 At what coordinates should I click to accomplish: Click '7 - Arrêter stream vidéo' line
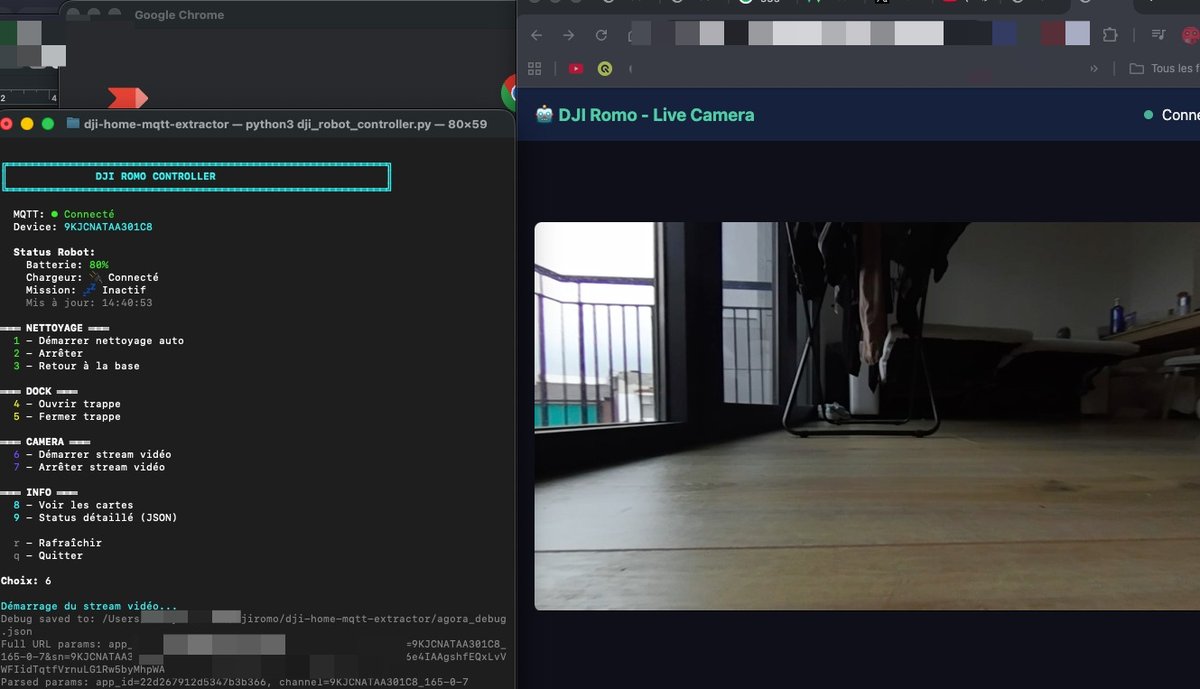tap(89, 467)
